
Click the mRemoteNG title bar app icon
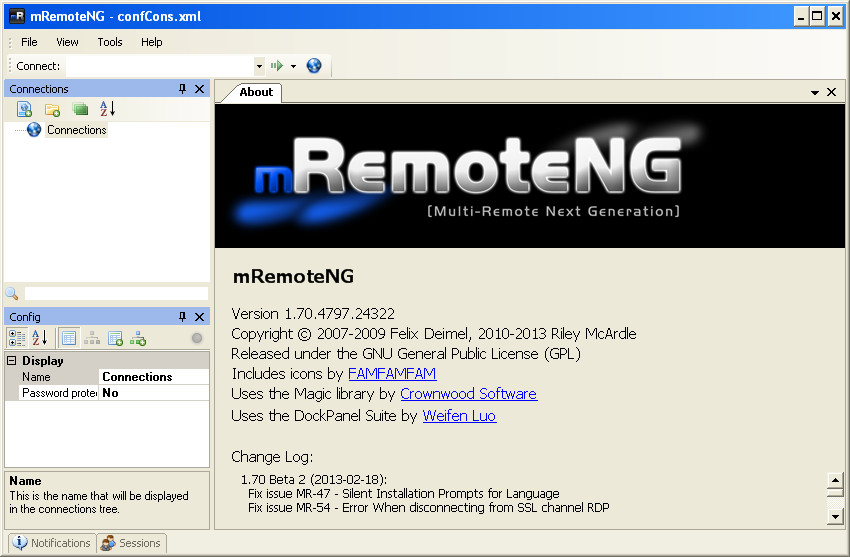pyautogui.click(x=17, y=16)
